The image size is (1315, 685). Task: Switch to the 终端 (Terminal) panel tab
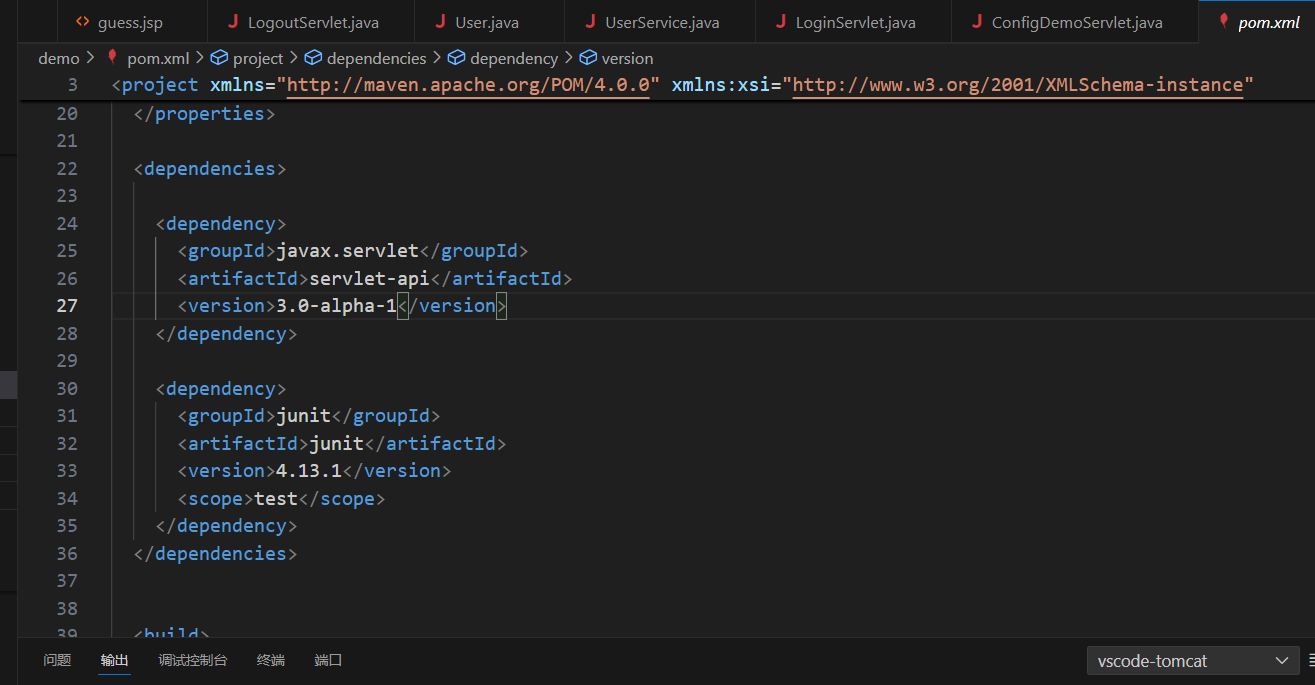(x=271, y=660)
